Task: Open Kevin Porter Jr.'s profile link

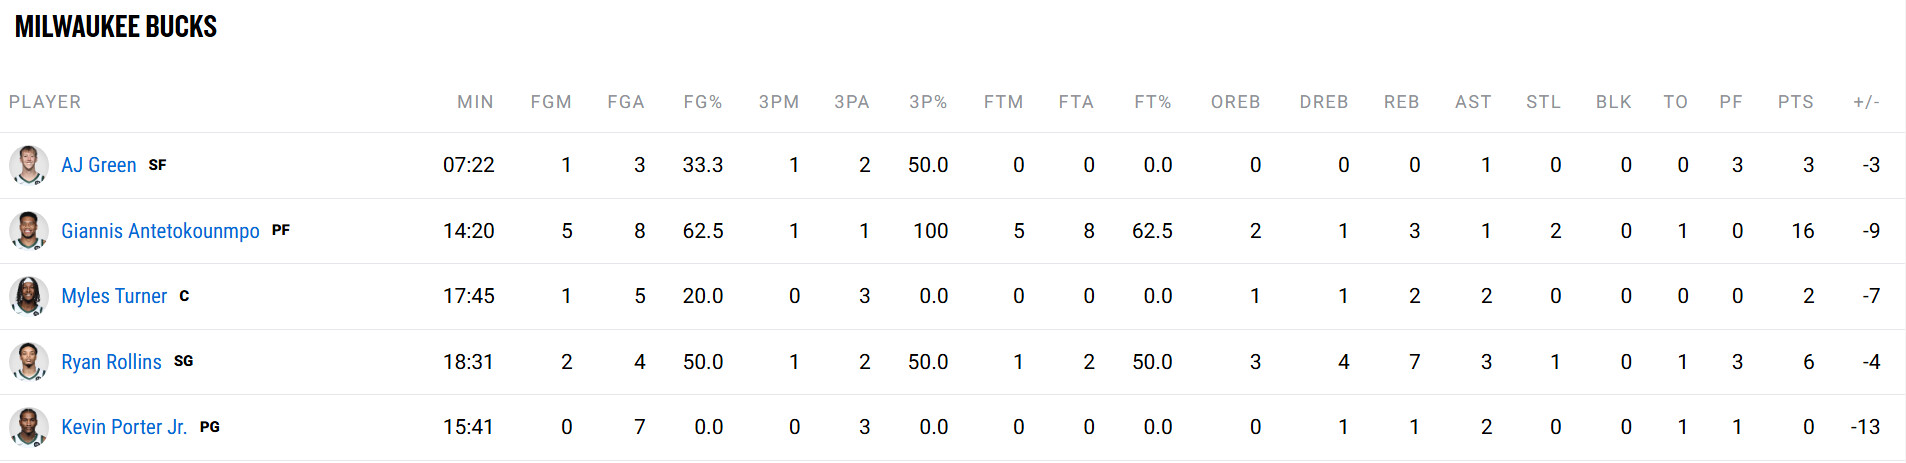Action: [124, 427]
